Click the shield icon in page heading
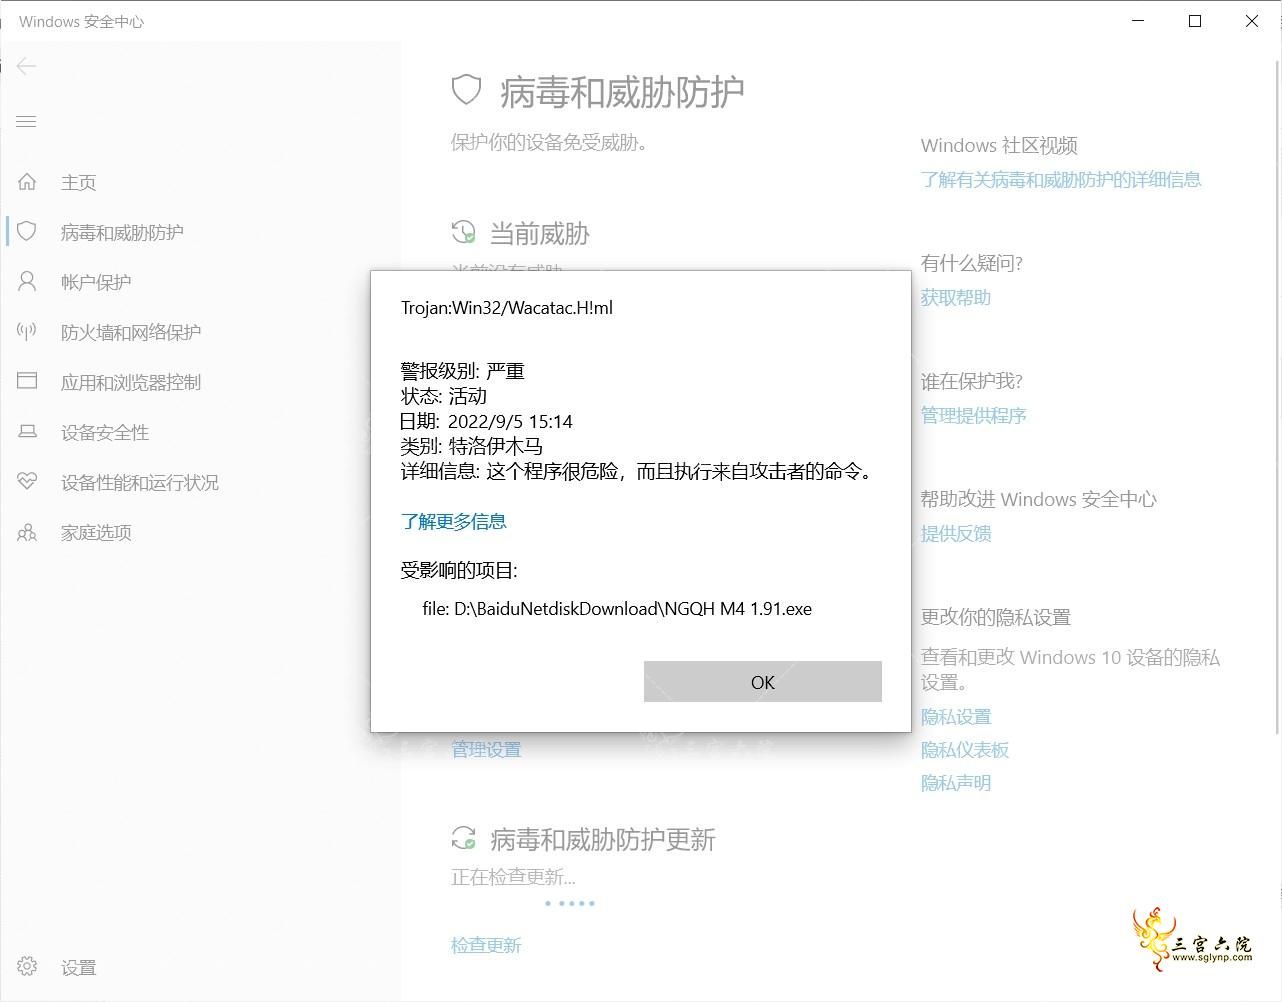1282x1002 pixels. tap(467, 91)
